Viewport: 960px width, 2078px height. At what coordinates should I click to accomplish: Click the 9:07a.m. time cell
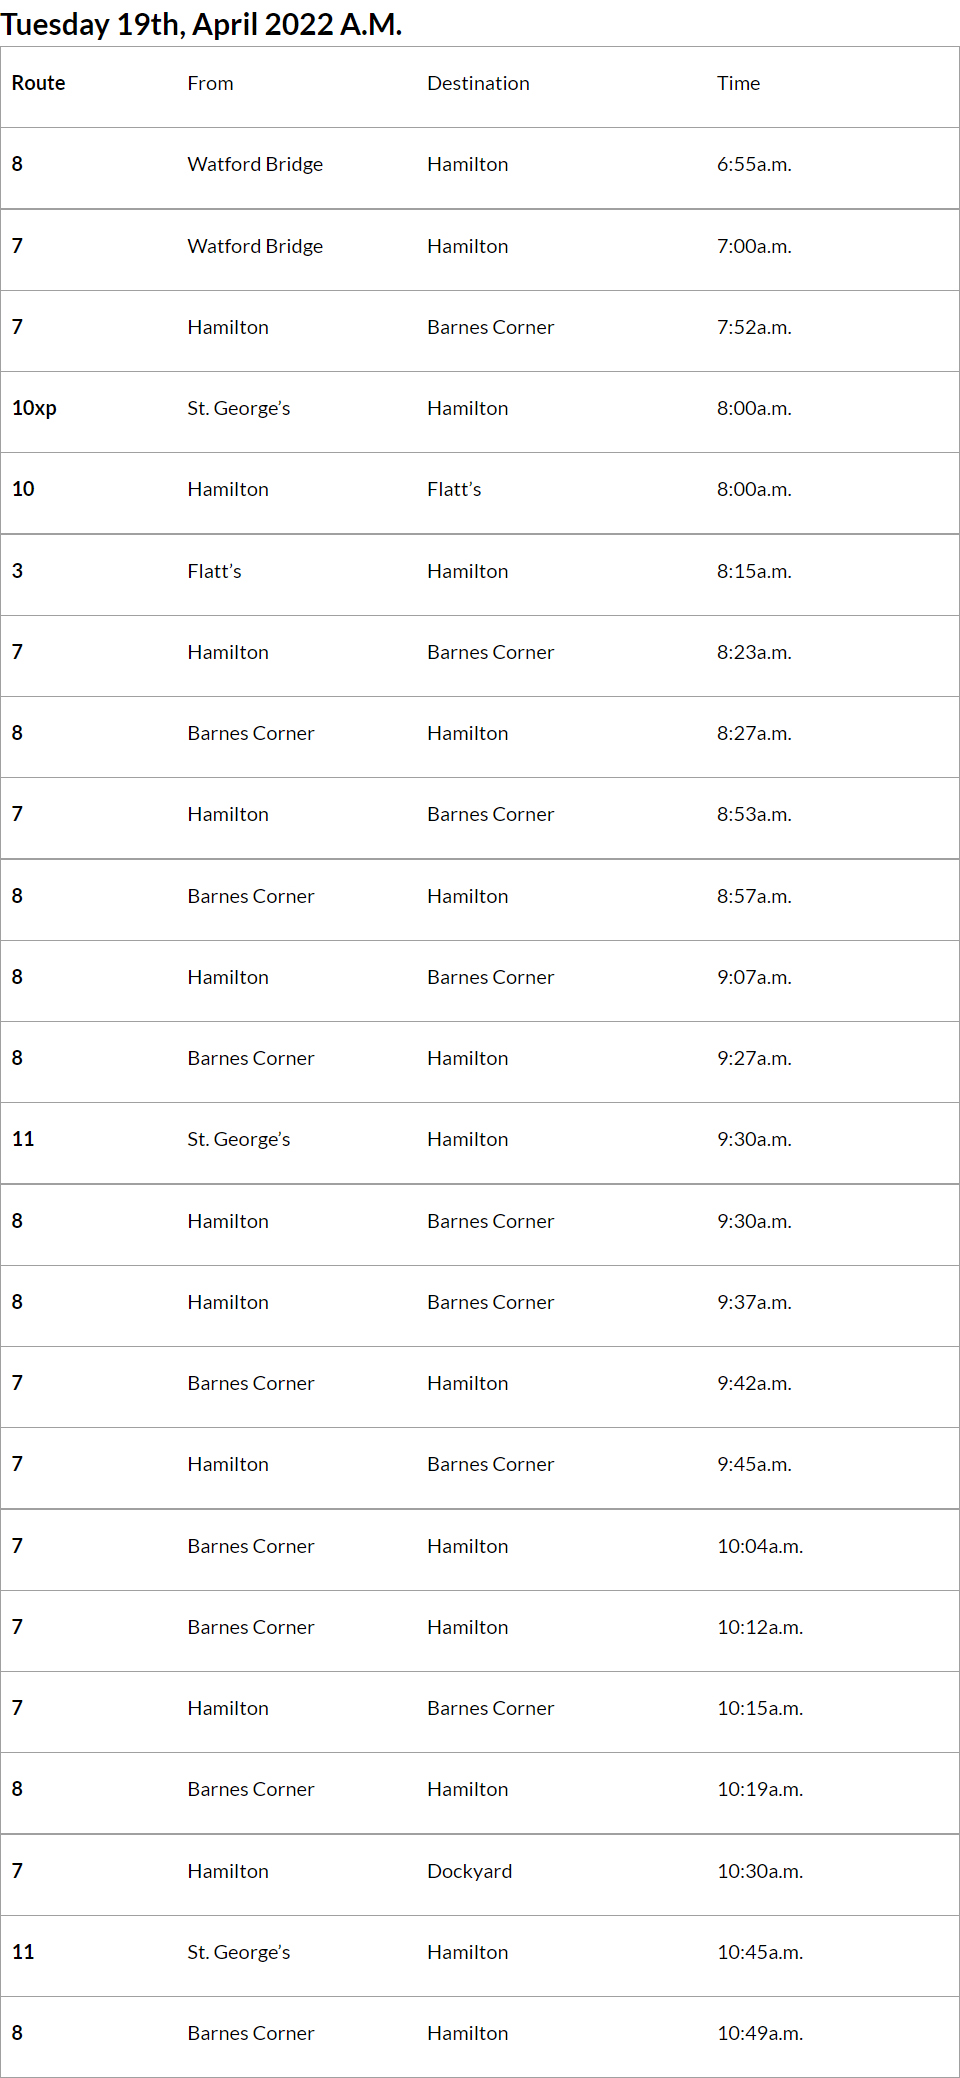coord(754,978)
